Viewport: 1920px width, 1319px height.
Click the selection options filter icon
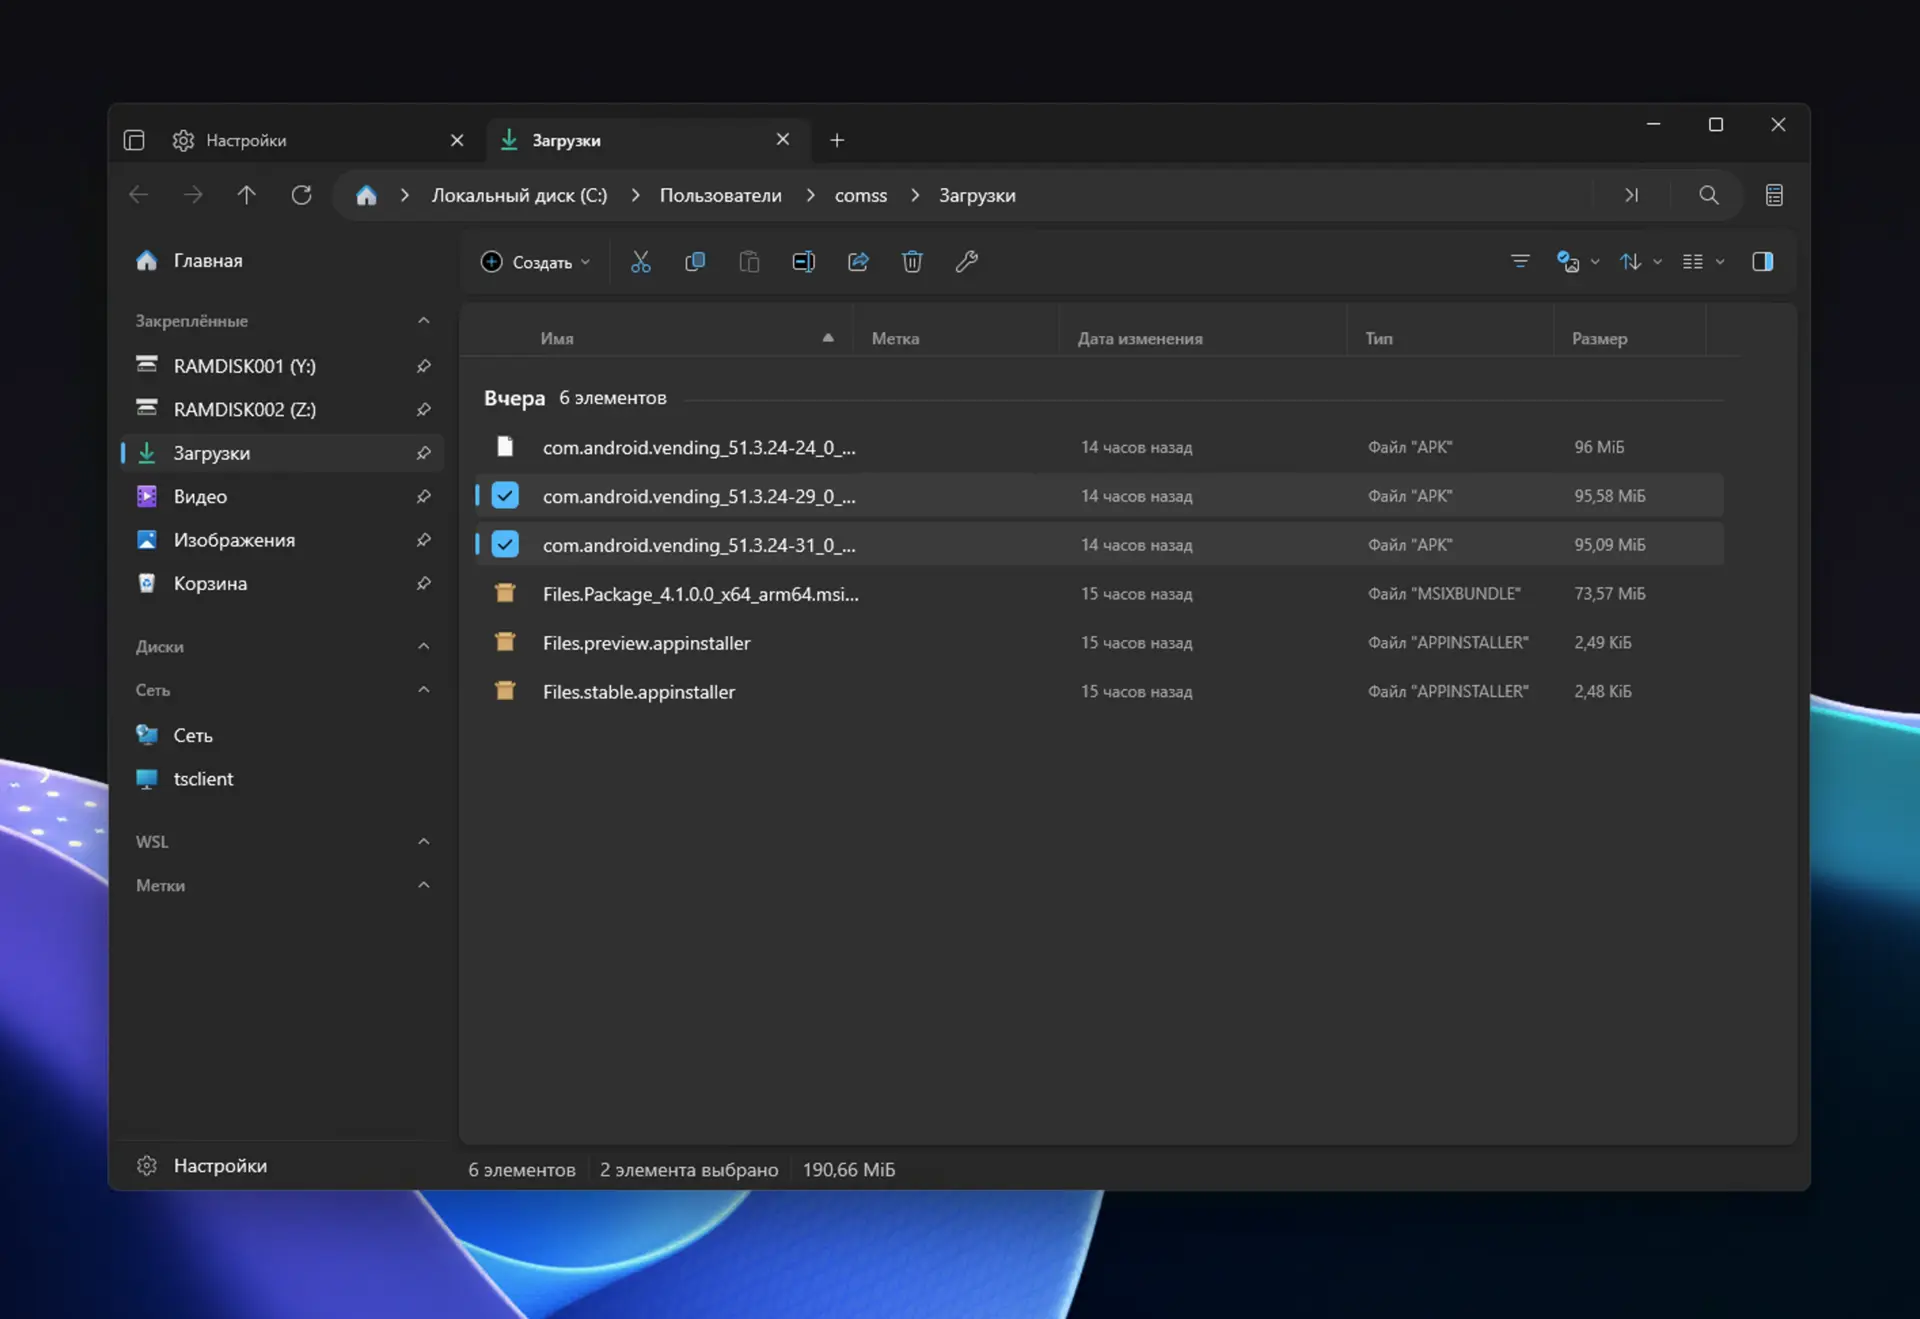tap(1520, 262)
